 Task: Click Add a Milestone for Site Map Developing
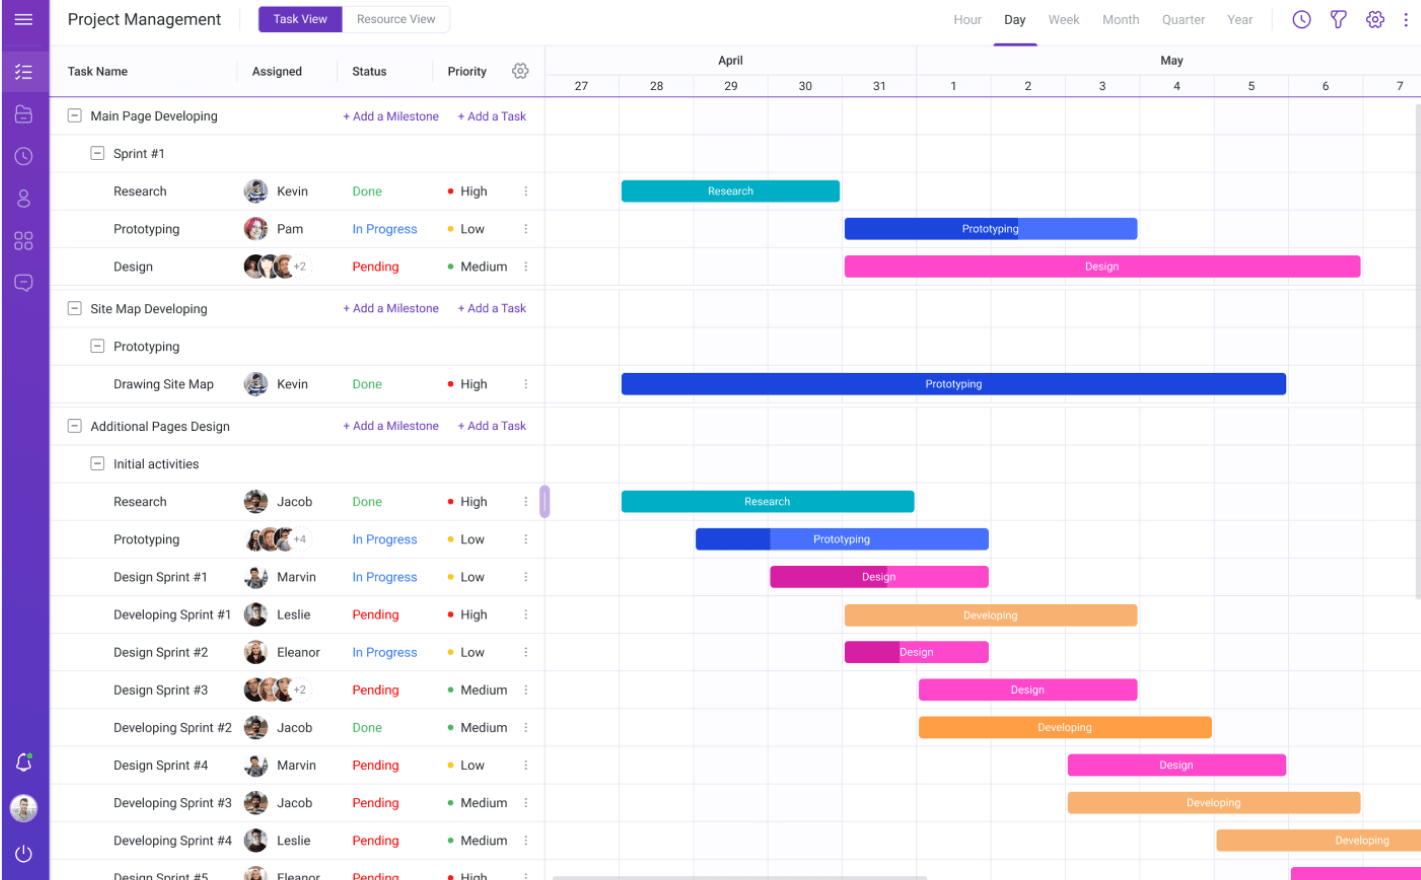tap(390, 308)
